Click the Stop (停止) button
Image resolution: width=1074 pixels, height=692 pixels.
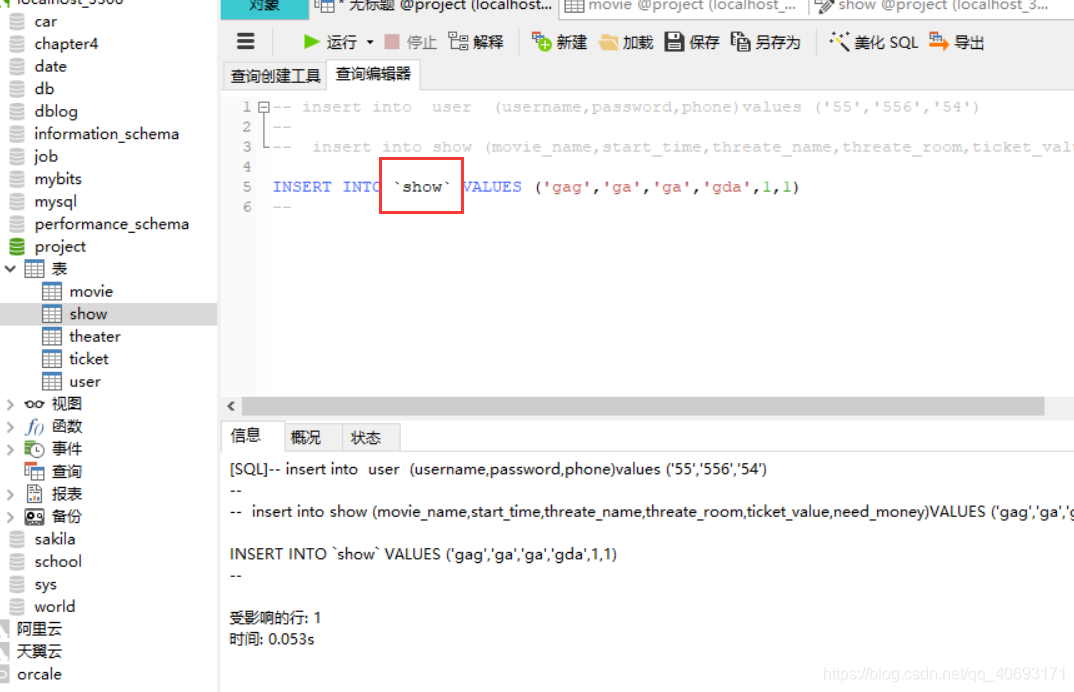[x=410, y=42]
